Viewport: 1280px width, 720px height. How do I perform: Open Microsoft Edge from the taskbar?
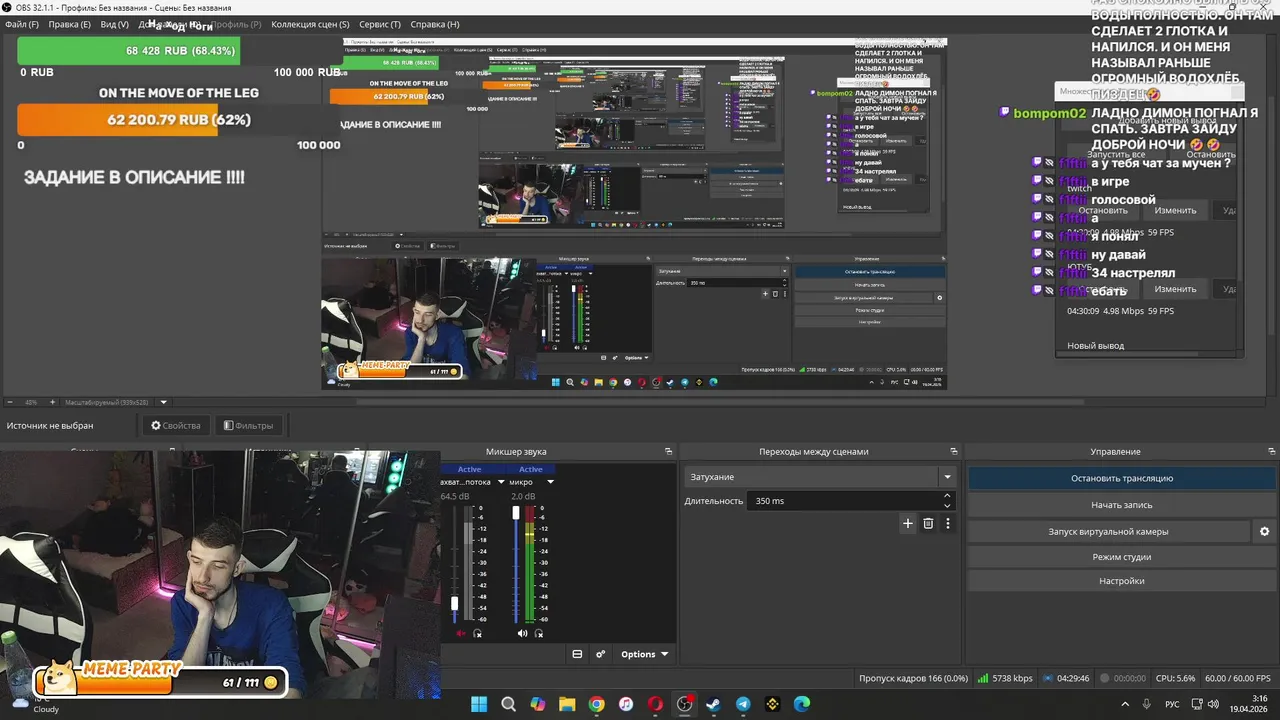(x=802, y=704)
